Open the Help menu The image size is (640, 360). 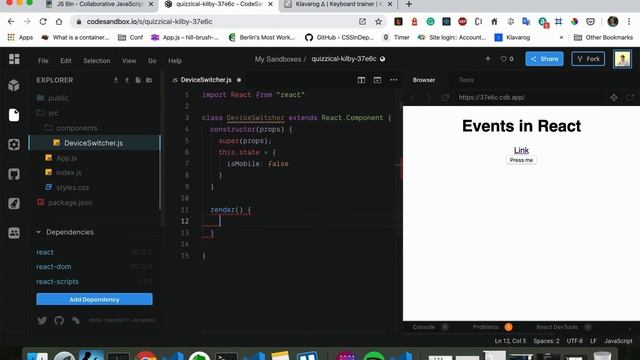point(175,61)
